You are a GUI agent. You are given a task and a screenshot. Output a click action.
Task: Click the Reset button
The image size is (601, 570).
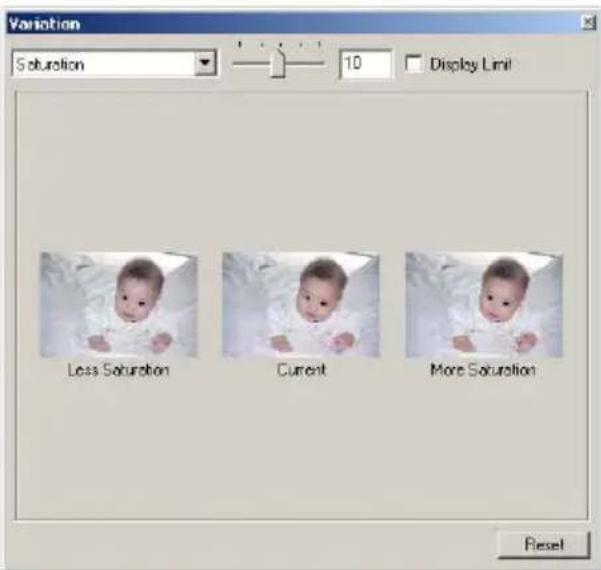(544, 544)
